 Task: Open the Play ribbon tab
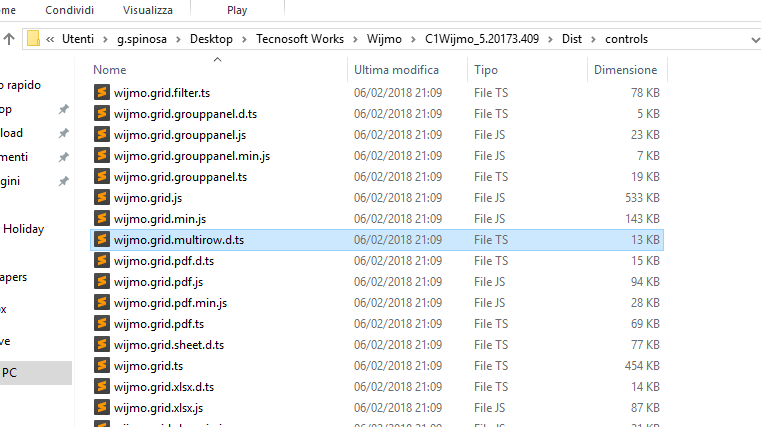[x=238, y=9]
